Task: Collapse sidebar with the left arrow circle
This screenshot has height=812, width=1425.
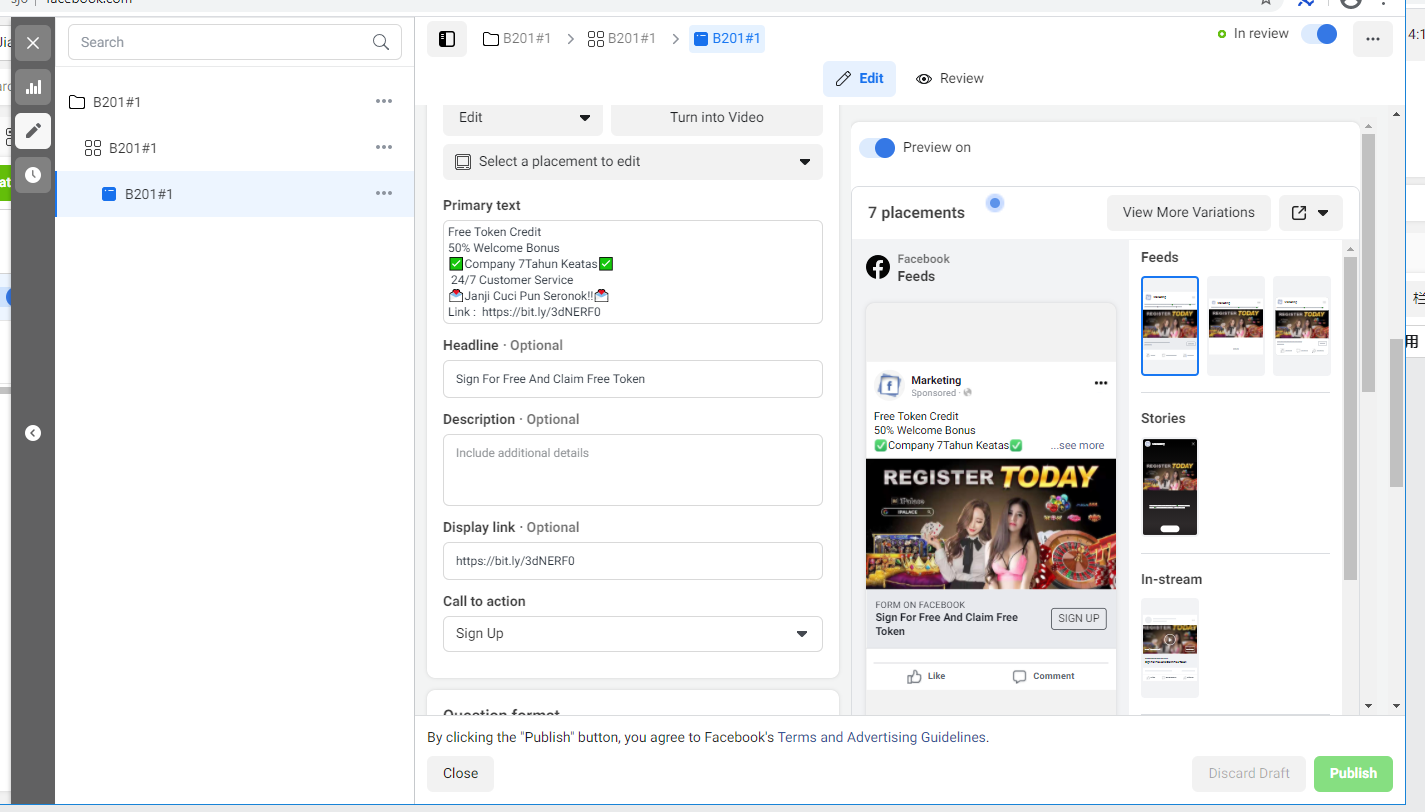Action: click(x=33, y=433)
